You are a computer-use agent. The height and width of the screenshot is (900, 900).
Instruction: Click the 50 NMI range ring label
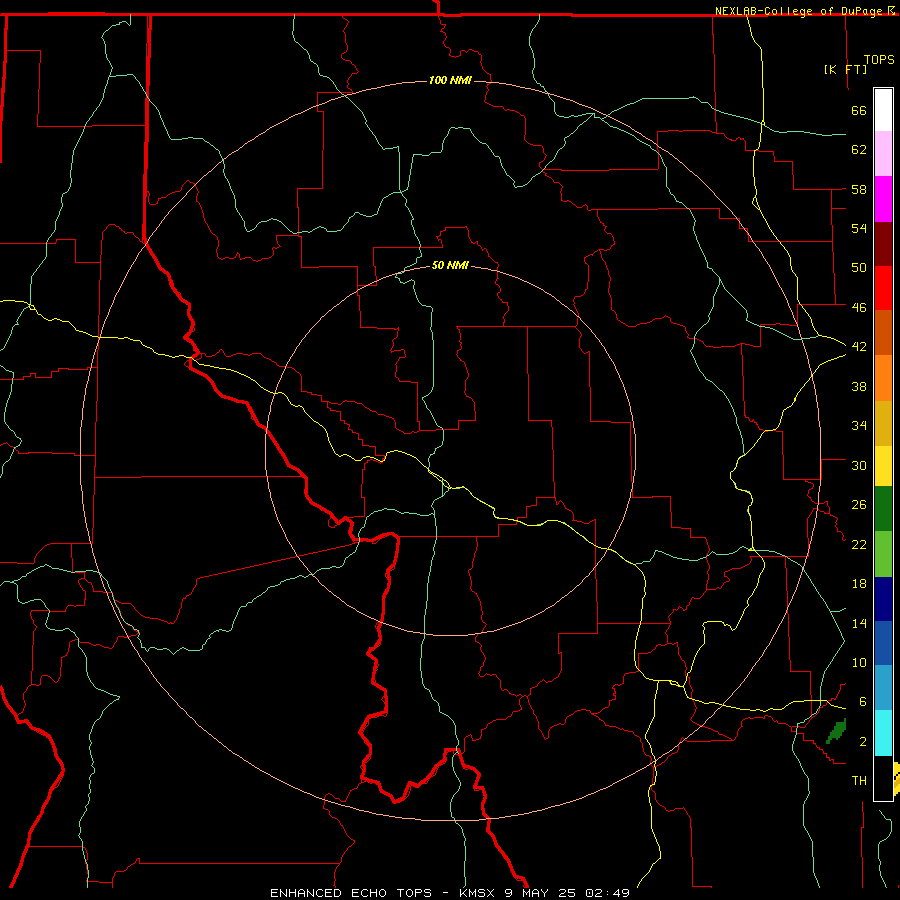pos(450,265)
